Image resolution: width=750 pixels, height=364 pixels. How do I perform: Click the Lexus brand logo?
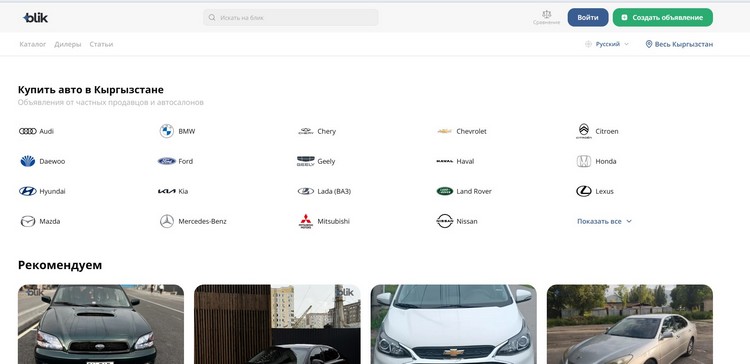(x=584, y=191)
